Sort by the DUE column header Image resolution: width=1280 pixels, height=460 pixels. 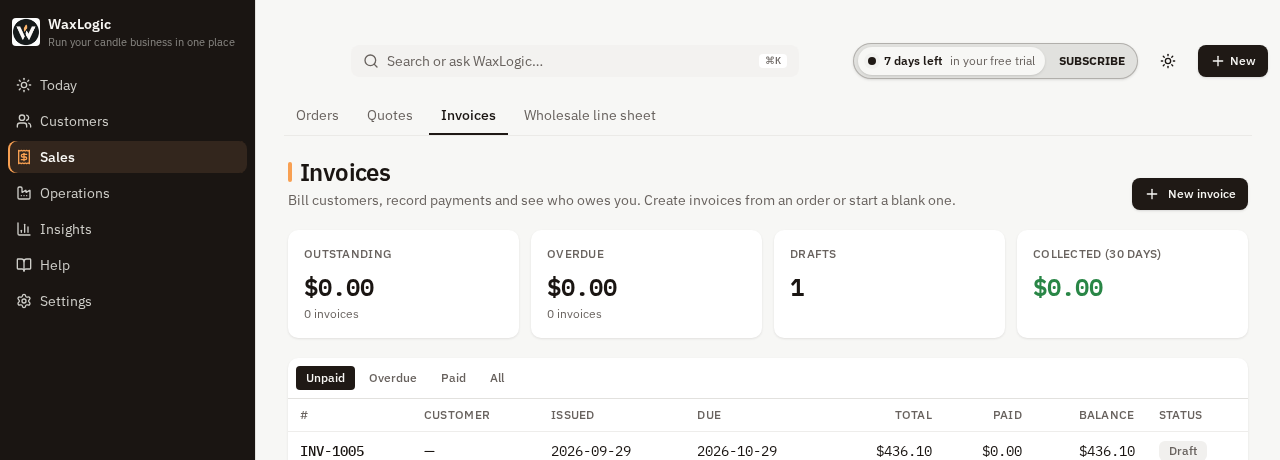(x=709, y=415)
